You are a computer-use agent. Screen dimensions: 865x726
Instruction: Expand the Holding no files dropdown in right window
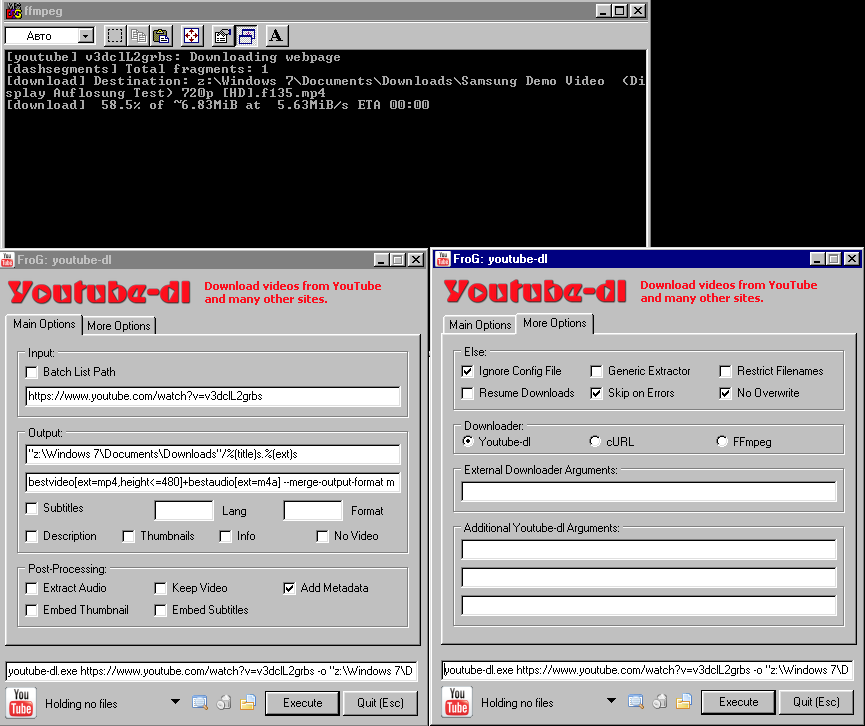611,701
